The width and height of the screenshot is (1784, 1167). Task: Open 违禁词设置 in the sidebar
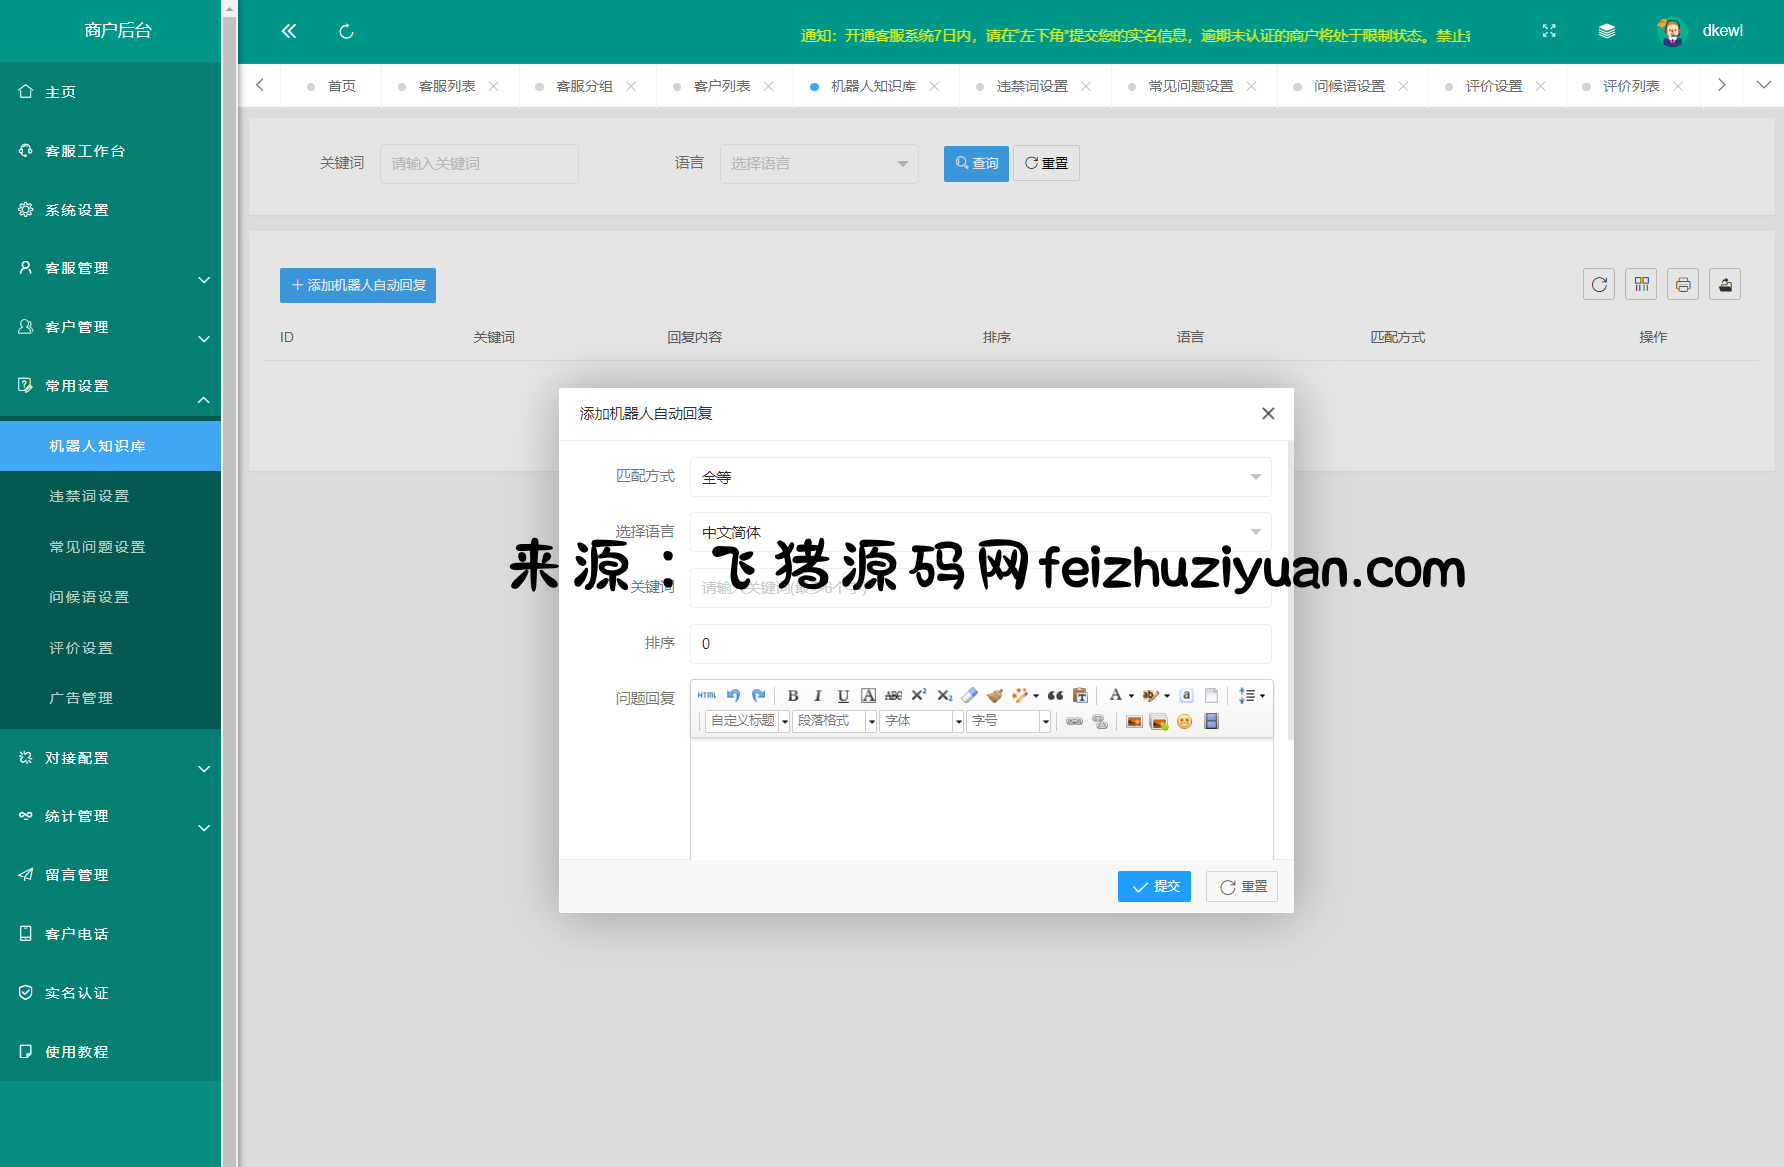point(89,496)
